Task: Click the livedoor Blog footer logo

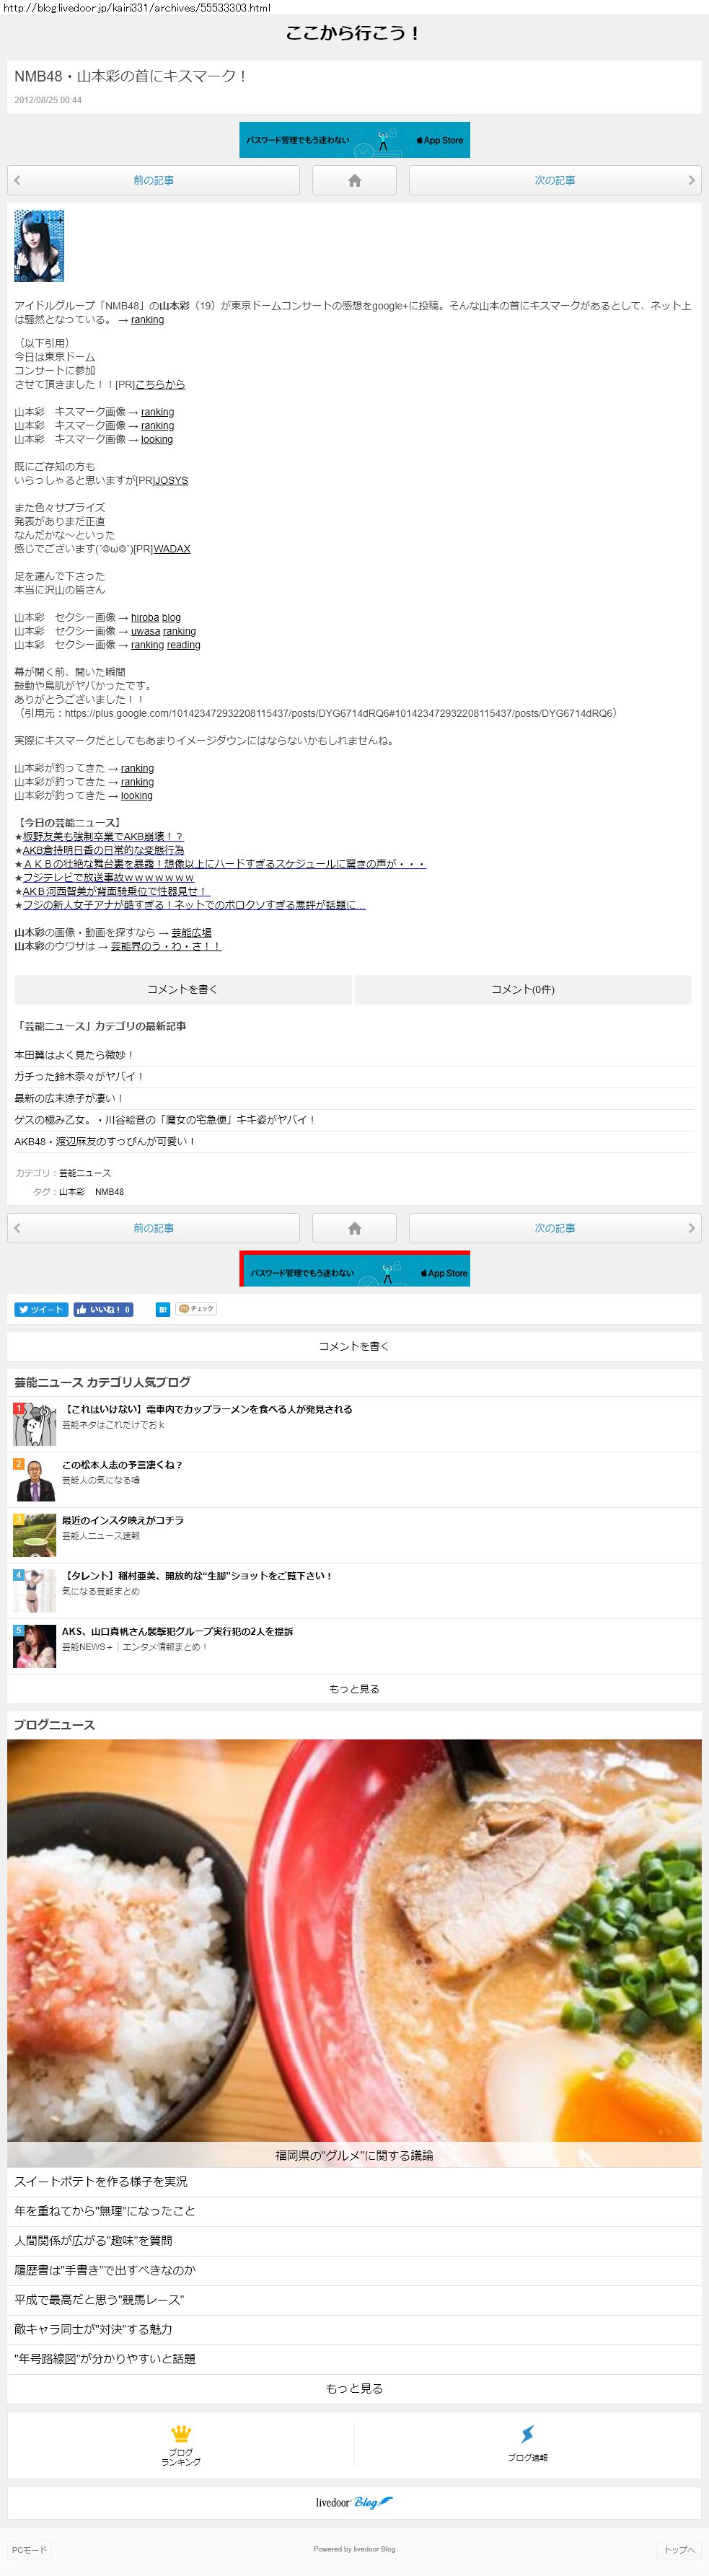Action: [x=354, y=2501]
